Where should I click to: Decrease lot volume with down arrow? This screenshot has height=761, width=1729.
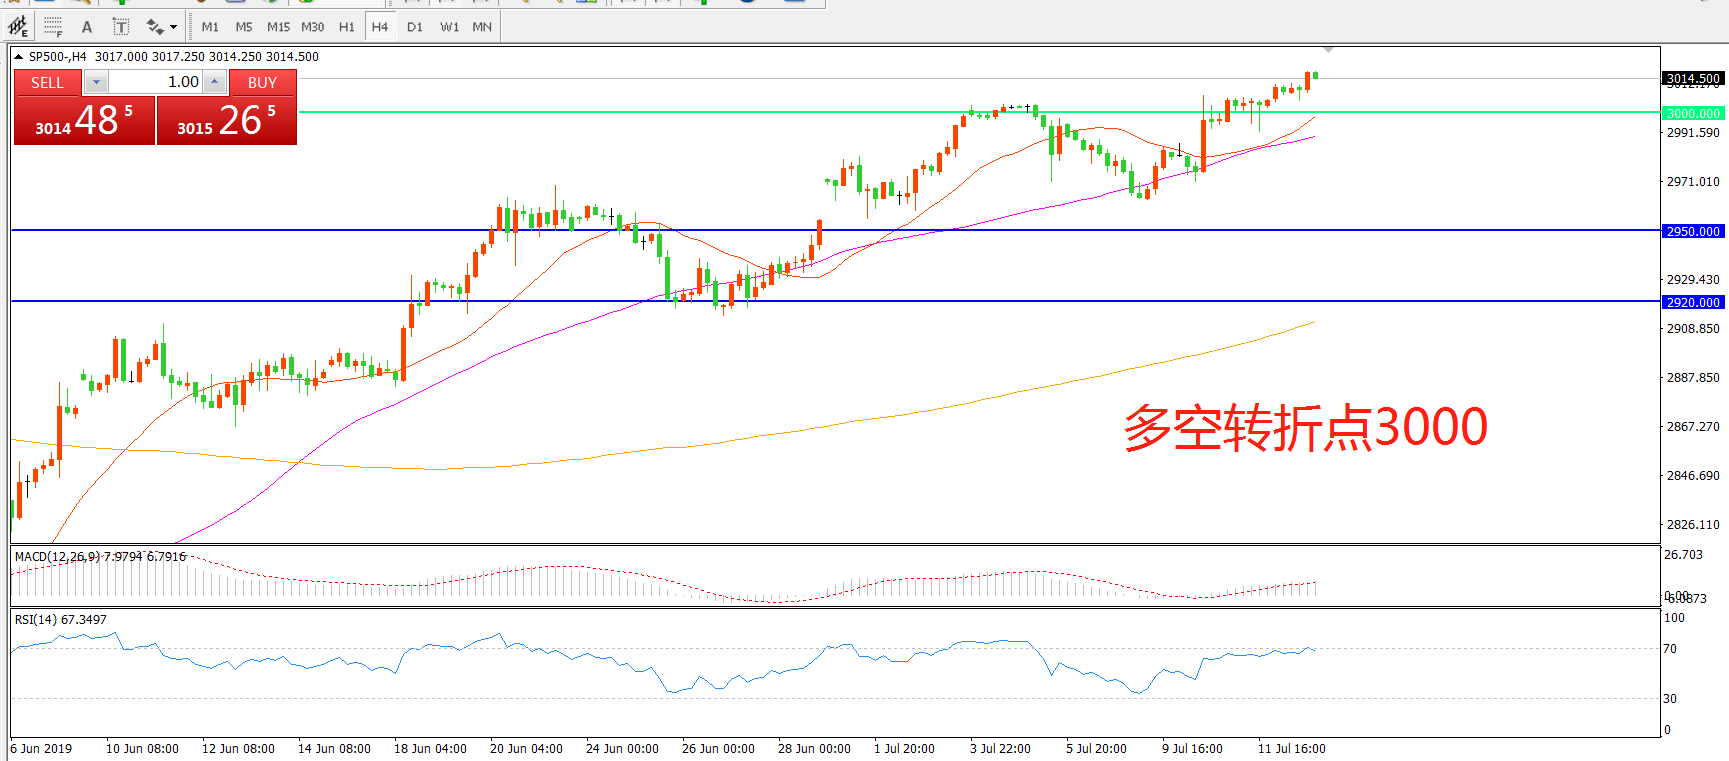click(x=96, y=82)
